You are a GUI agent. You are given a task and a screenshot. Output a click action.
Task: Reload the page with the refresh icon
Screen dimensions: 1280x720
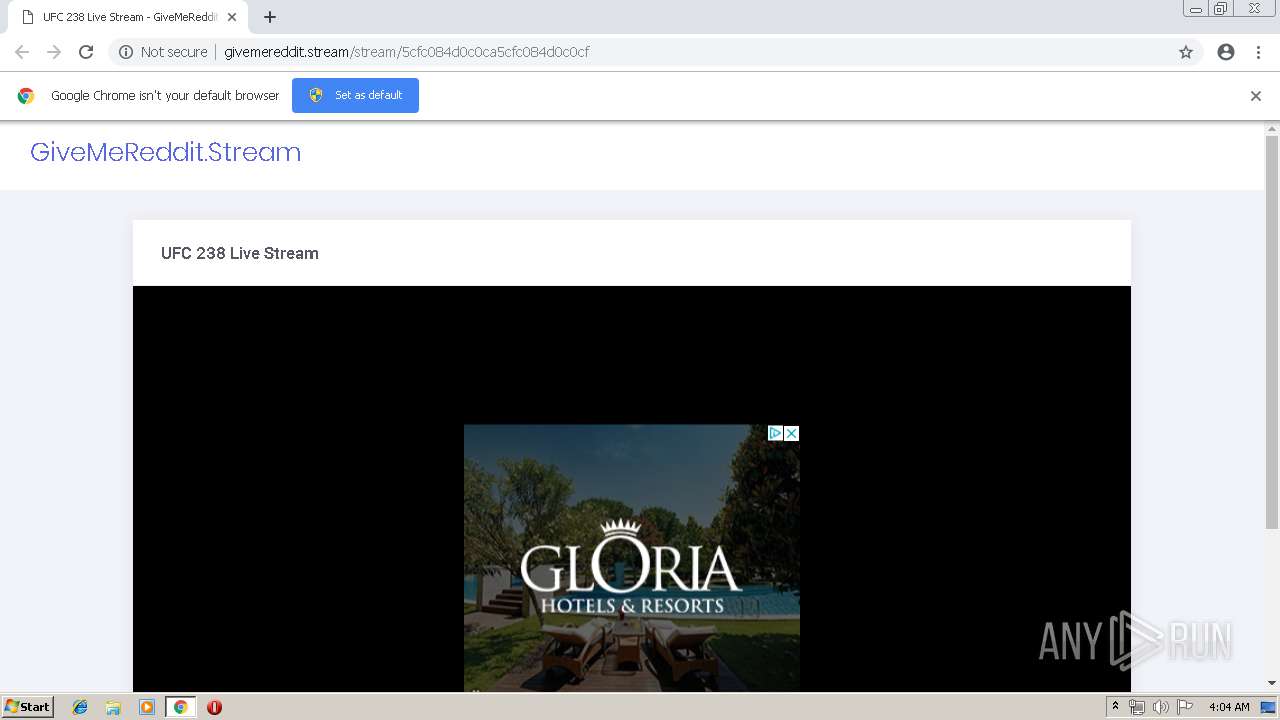pyautogui.click(x=86, y=52)
